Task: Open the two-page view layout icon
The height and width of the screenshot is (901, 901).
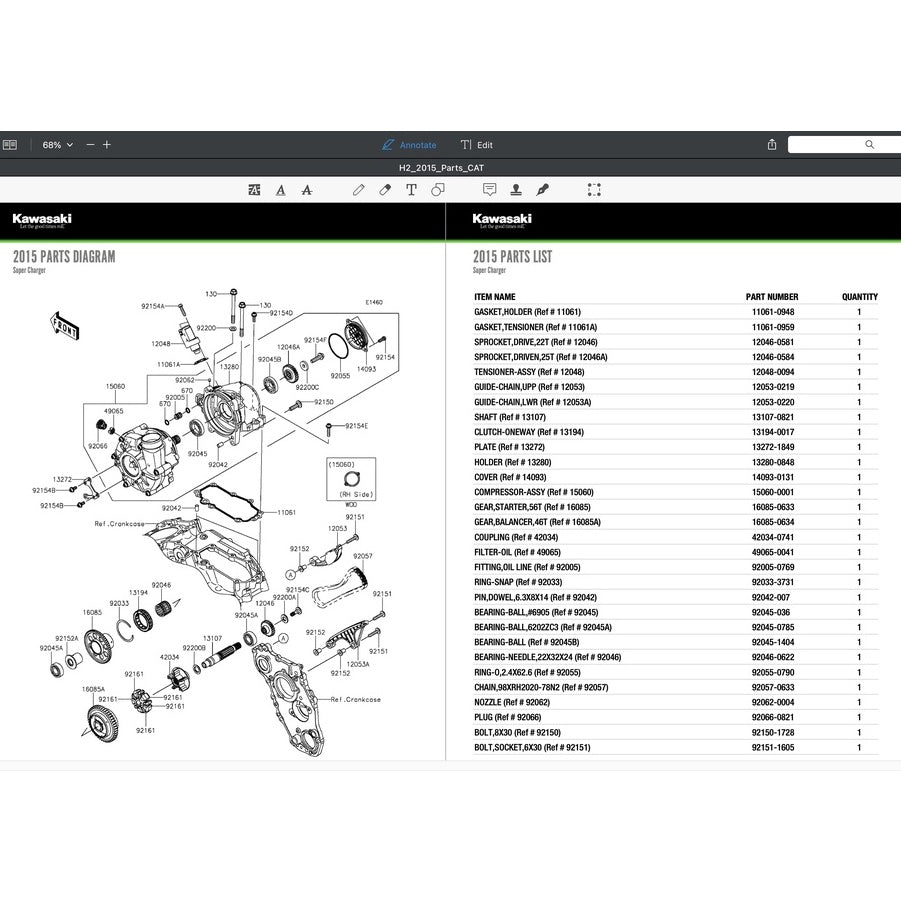Action: pyautogui.click(x=11, y=144)
